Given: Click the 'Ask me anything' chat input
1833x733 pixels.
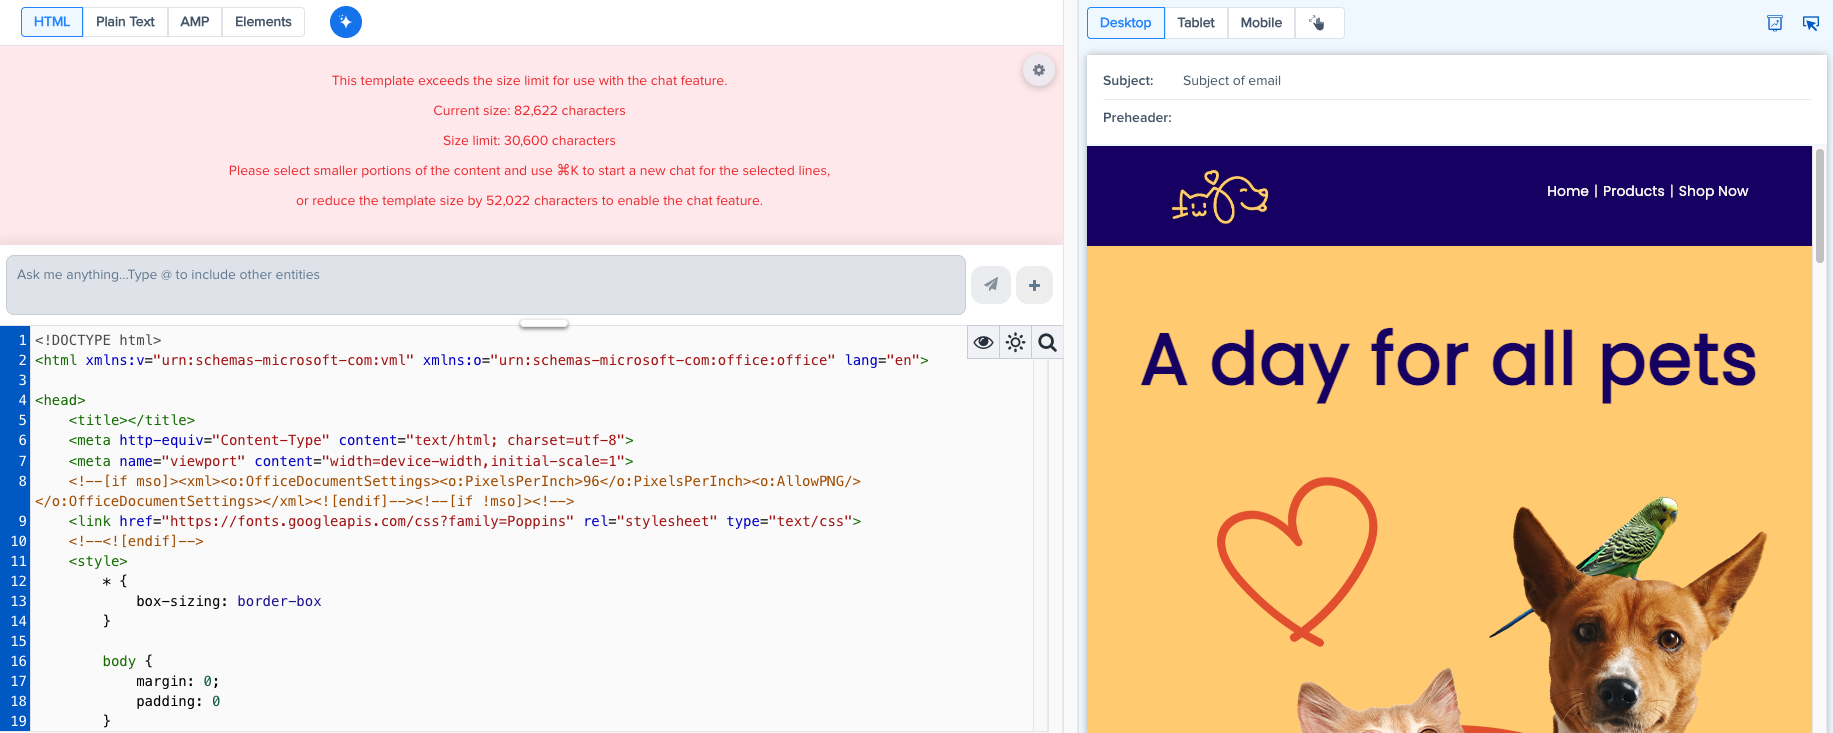Looking at the screenshot, I should 485,285.
